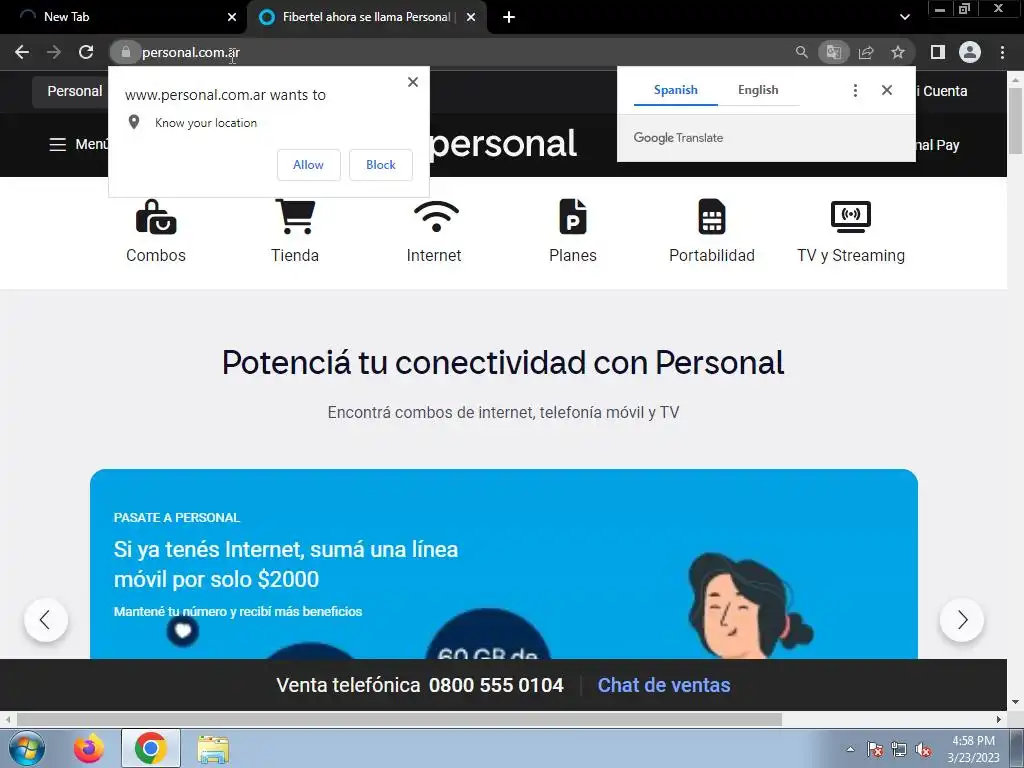1024x768 pixels.
Task: Dismiss the location permission prompt
Action: pyautogui.click(x=413, y=82)
